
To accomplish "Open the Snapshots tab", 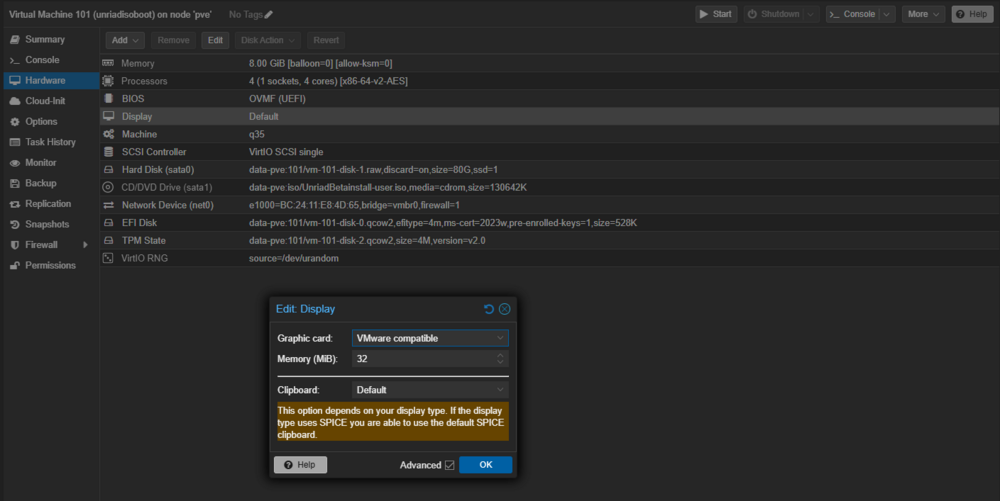I will click(x=49, y=224).
